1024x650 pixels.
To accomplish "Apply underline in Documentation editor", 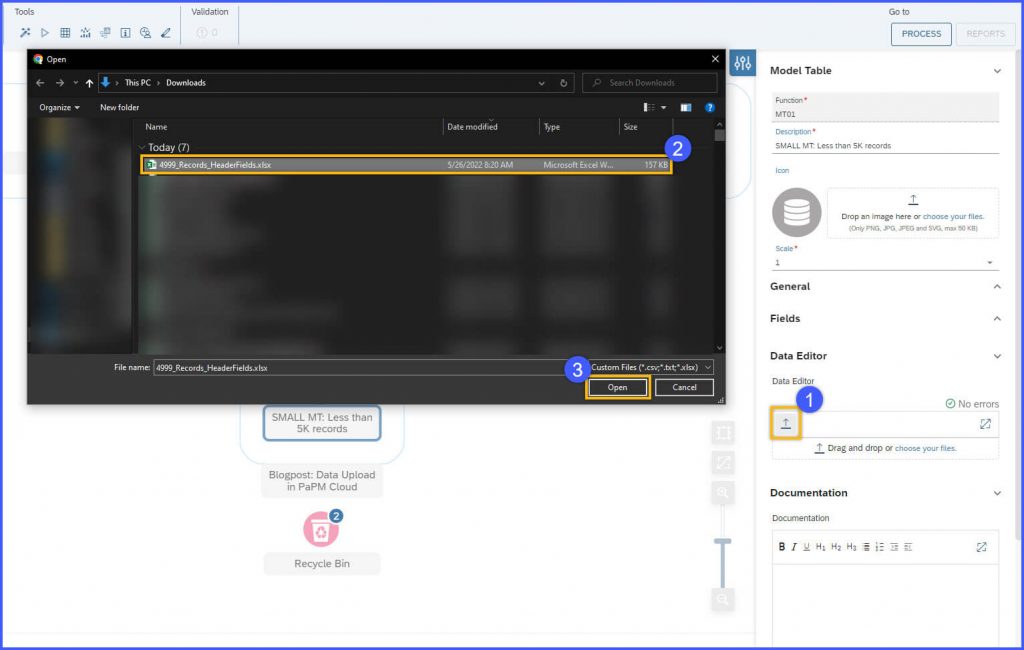I will click(807, 547).
